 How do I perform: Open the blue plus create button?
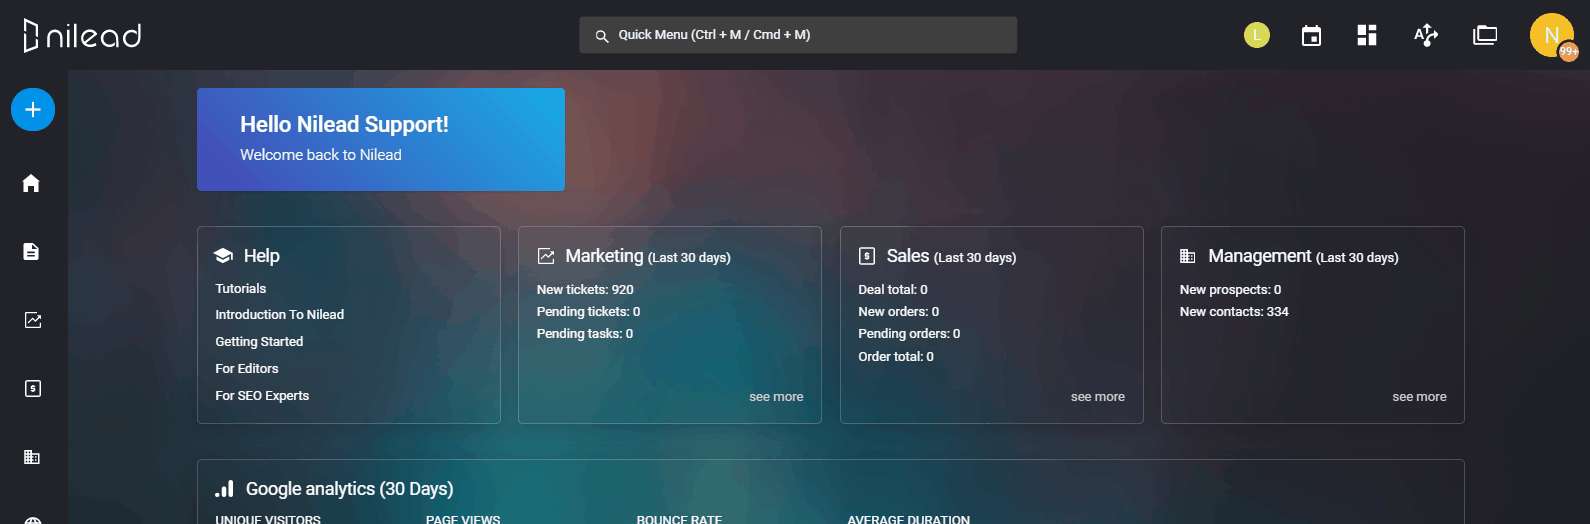click(x=33, y=110)
